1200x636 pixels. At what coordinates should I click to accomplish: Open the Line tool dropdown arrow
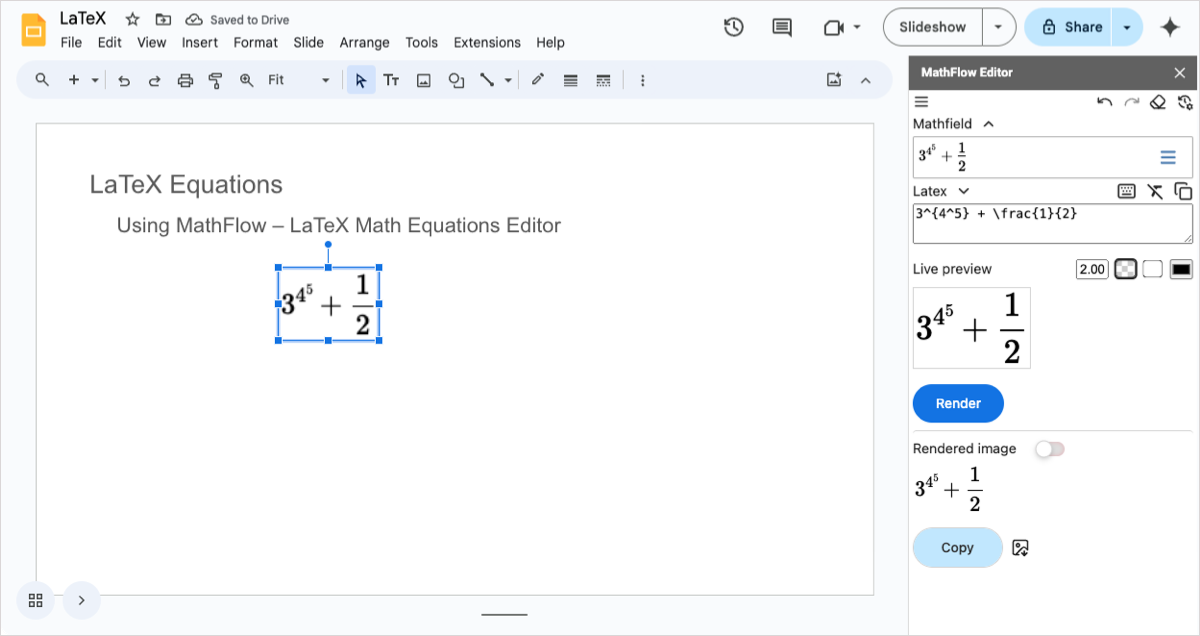(x=508, y=80)
